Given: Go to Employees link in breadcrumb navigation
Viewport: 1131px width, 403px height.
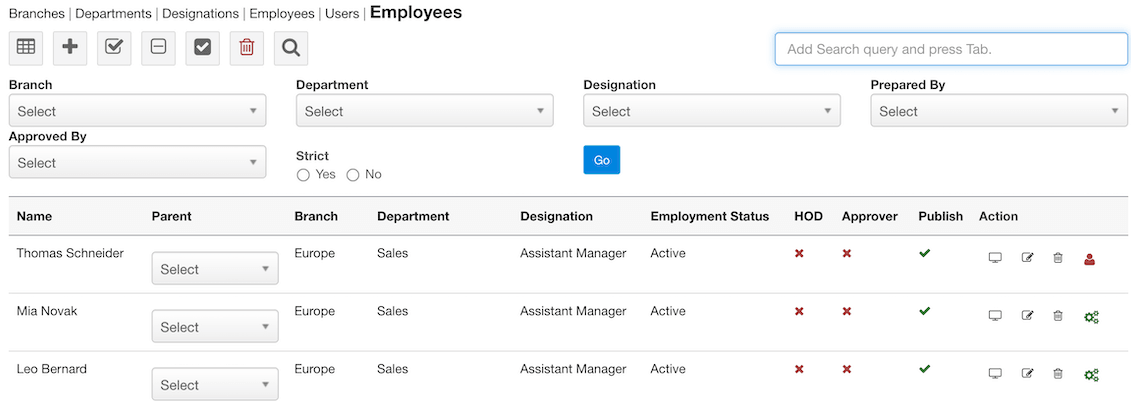Looking at the screenshot, I should coord(282,14).
